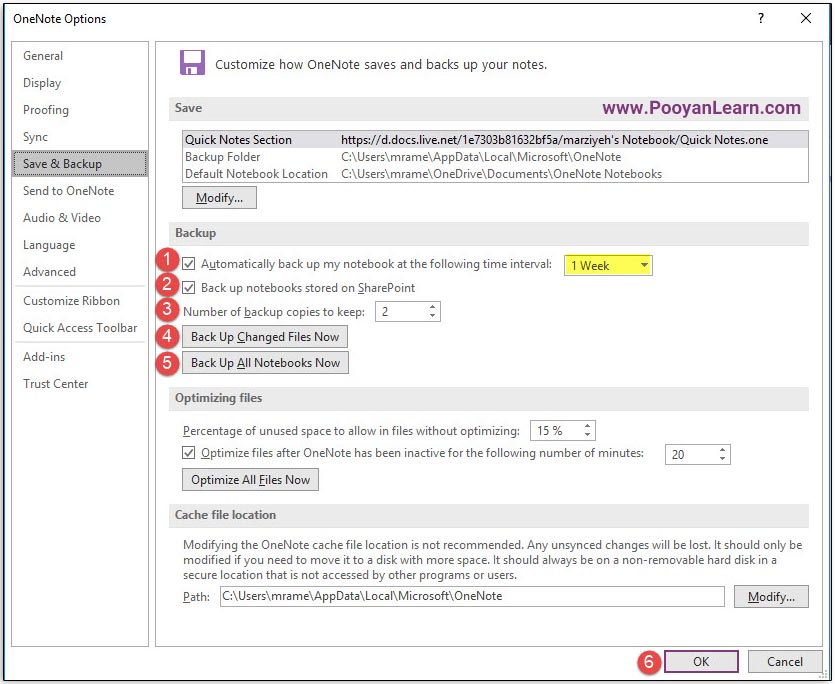
Task: Open Customize Ribbon settings
Action: click(x=79, y=301)
